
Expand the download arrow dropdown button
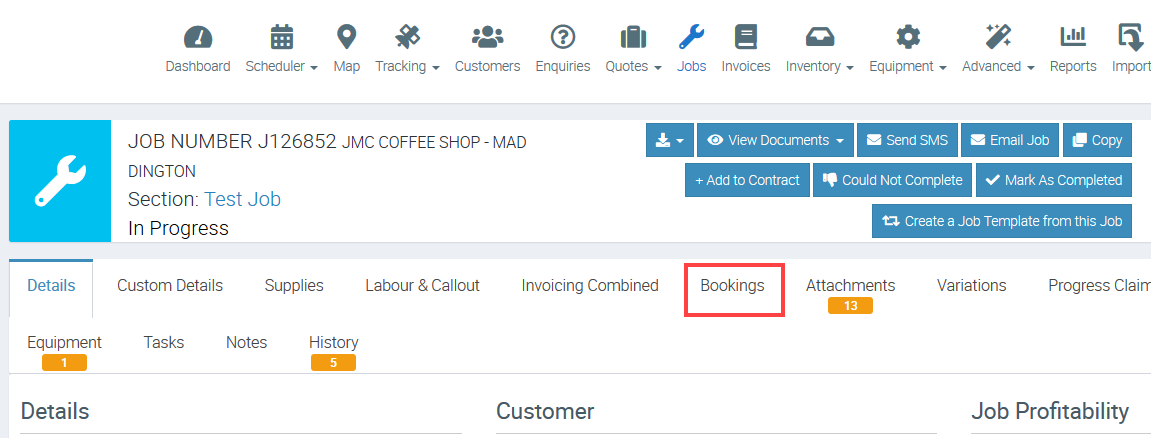point(670,140)
